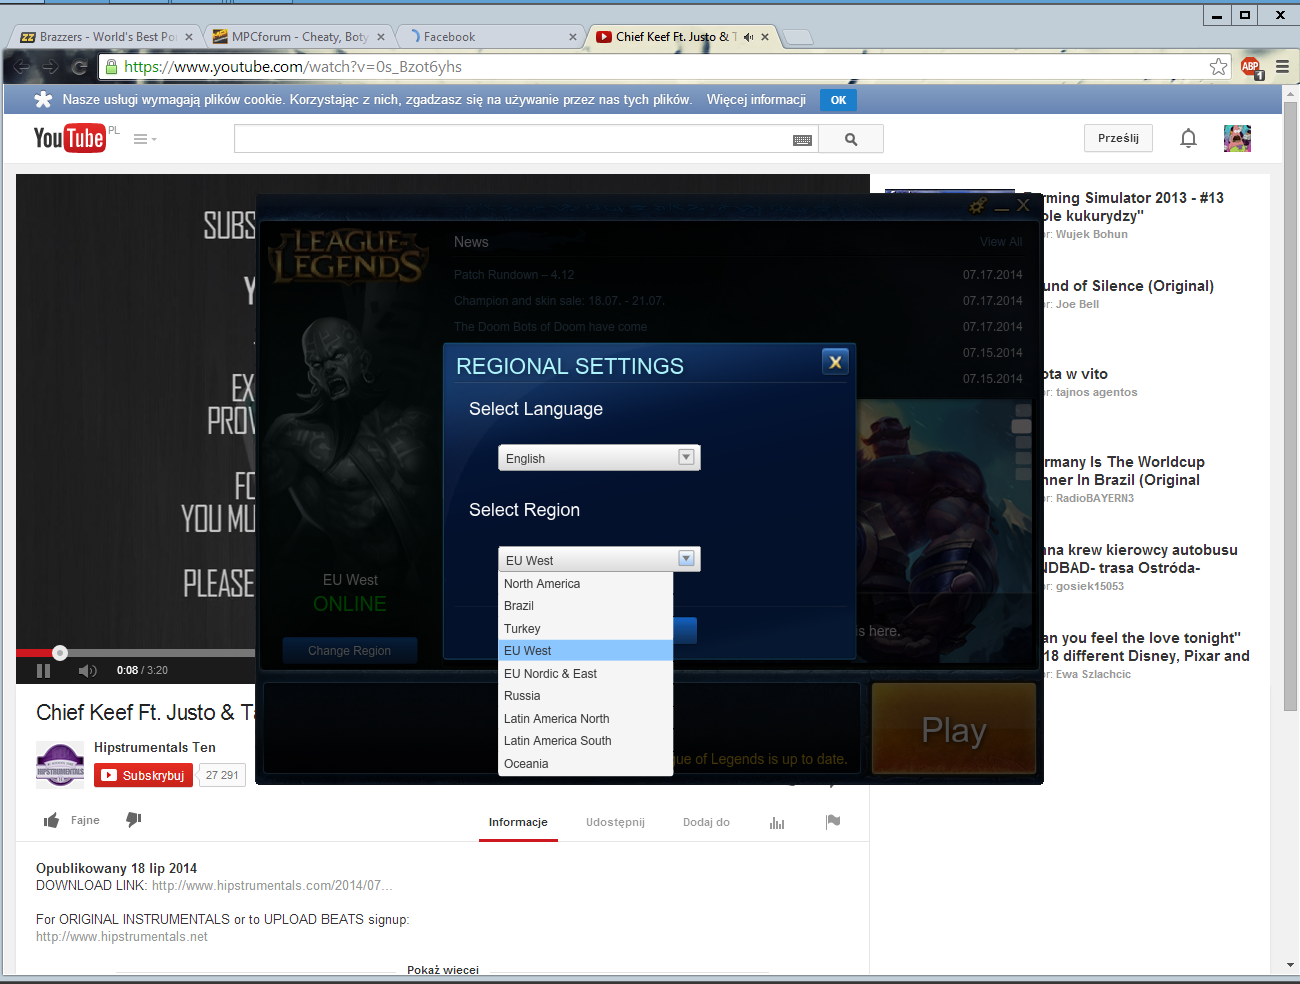Go back in browser

pos(22,67)
